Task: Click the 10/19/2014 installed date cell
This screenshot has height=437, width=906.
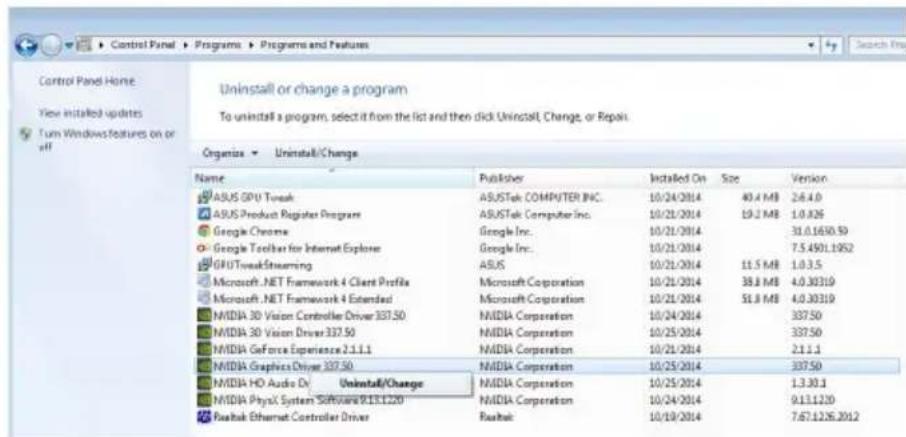Action: pyautogui.click(x=675, y=416)
